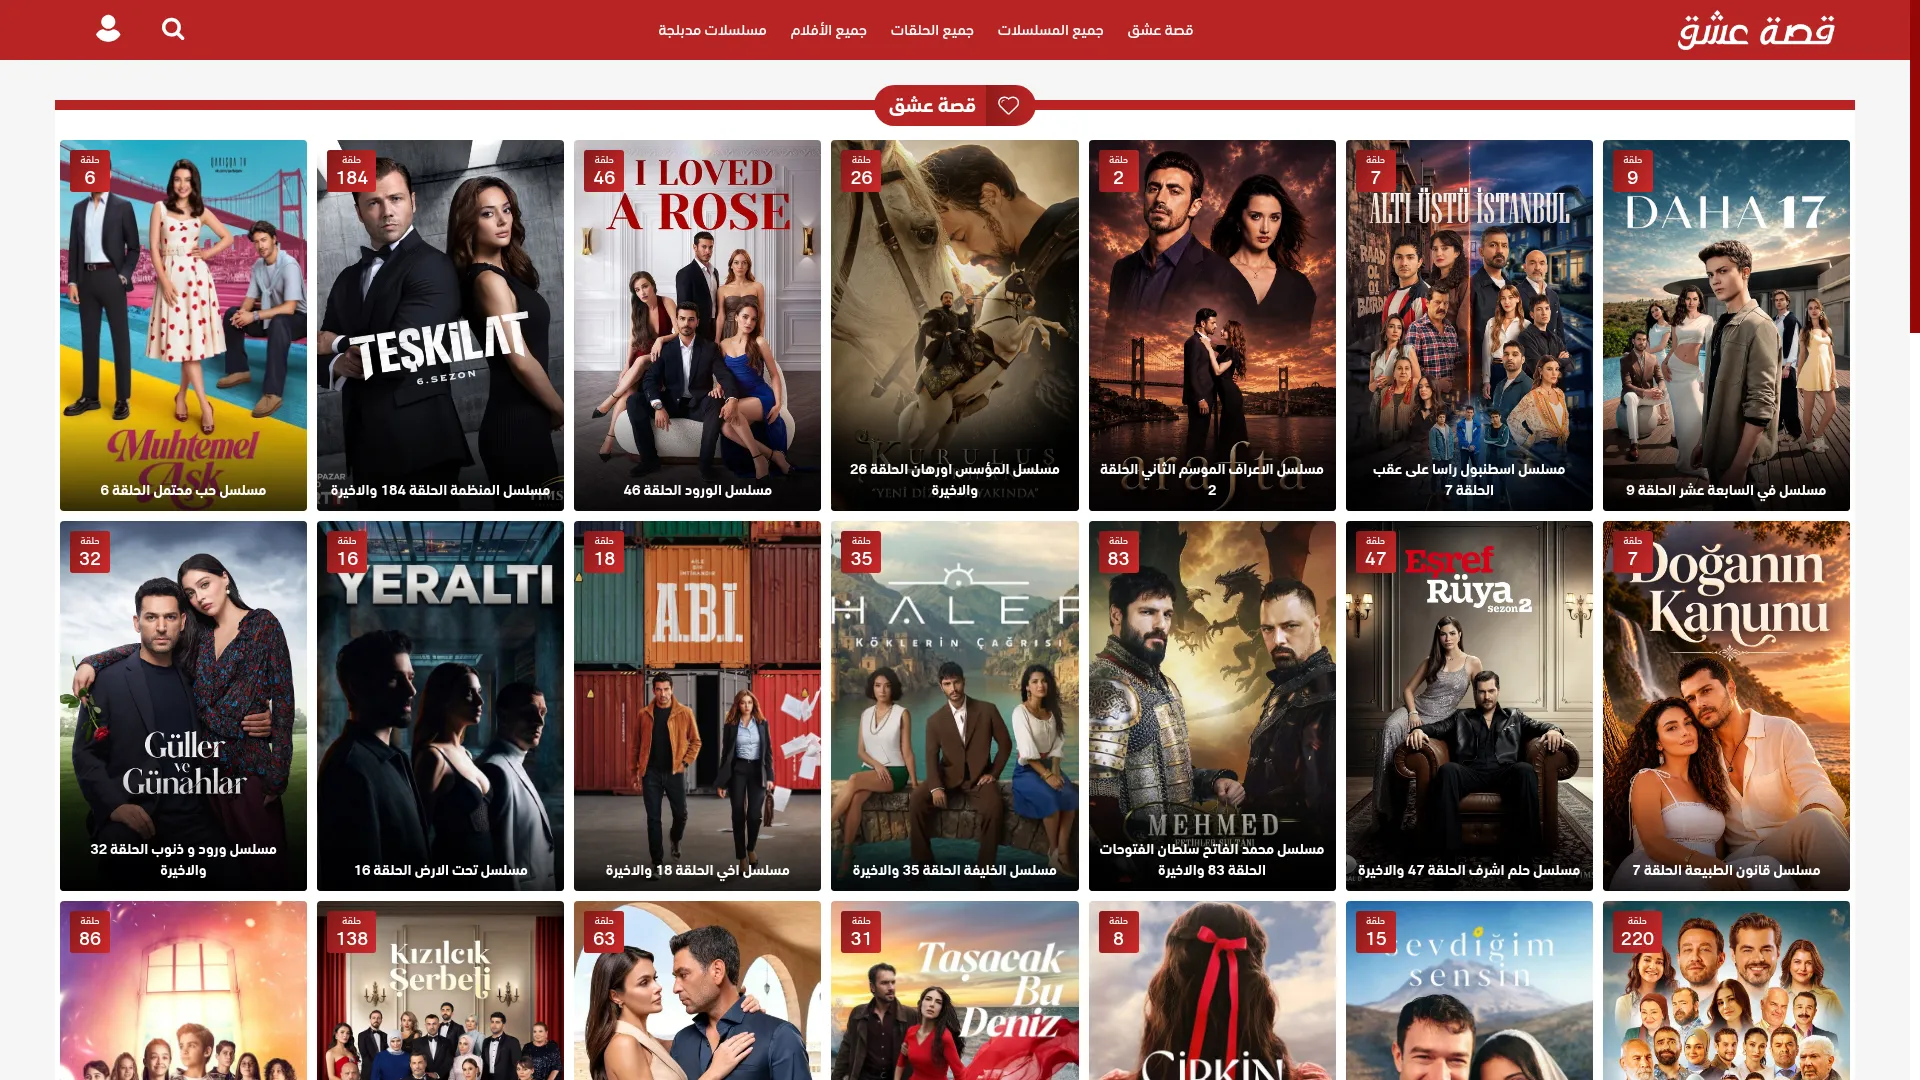The width and height of the screenshot is (1920, 1080).
Task: Click the episode 8 badge on Çirkin poster
Action: [1118, 932]
